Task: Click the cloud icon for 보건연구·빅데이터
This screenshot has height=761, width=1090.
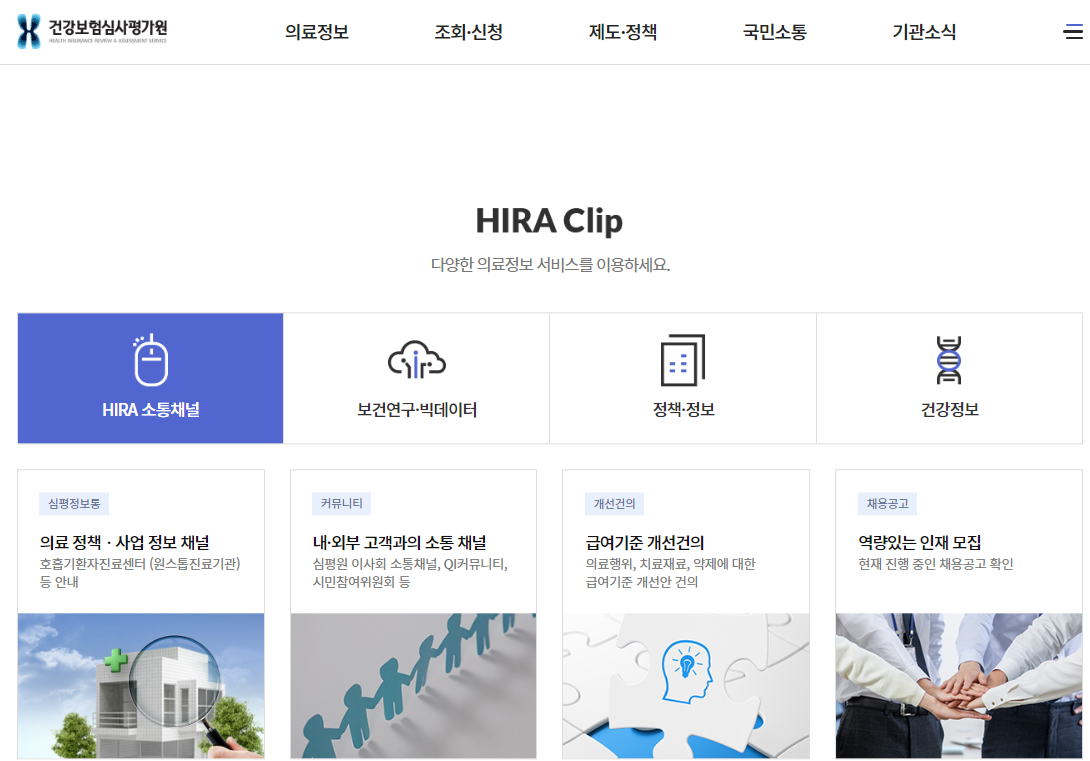Action: click(x=416, y=359)
